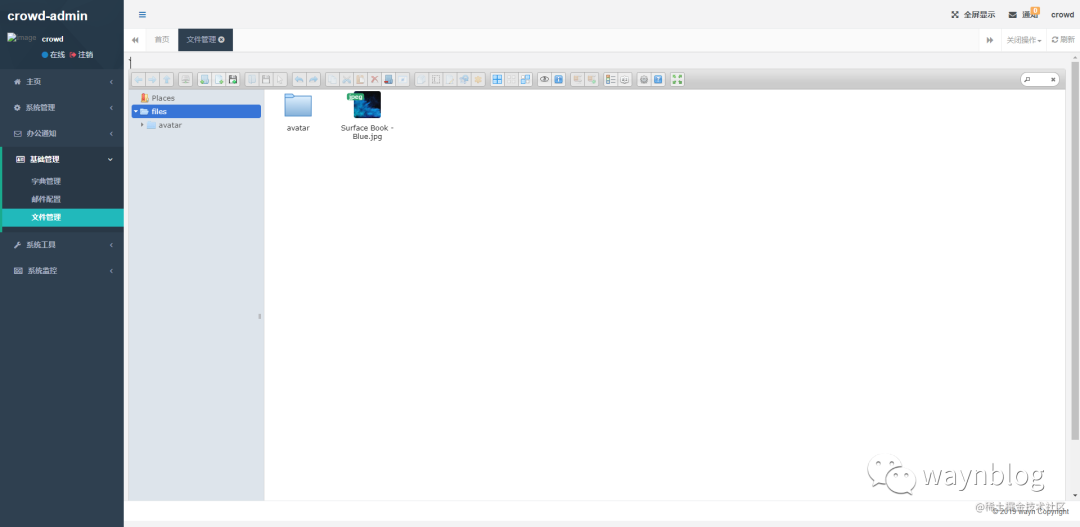Click the elFinder forward arrow icon
Image resolution: width=1080 pixels, height=527 pixels.
click(x=152, y=79)
